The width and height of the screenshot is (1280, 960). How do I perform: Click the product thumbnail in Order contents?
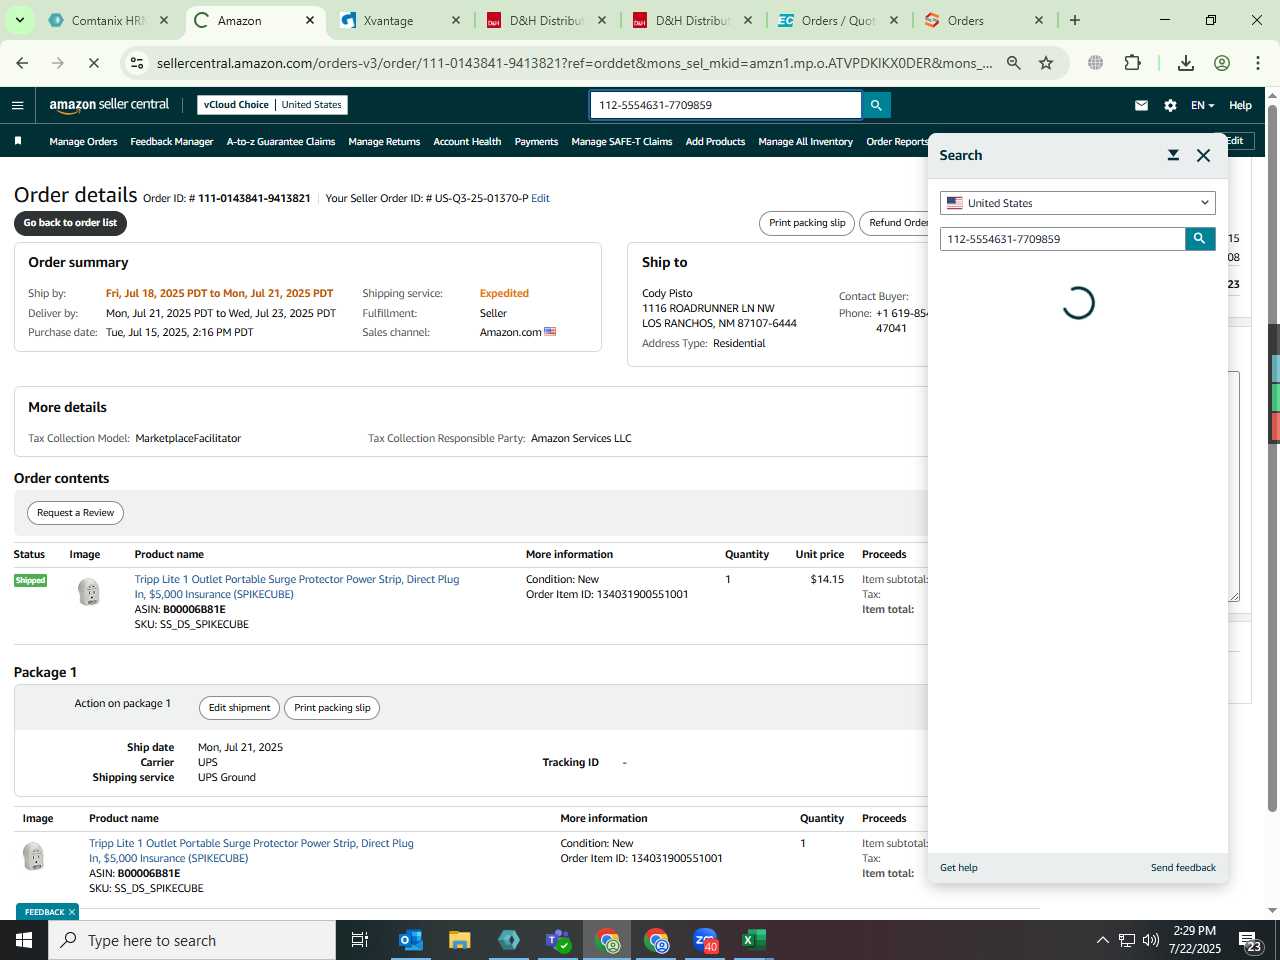point(89,592)
